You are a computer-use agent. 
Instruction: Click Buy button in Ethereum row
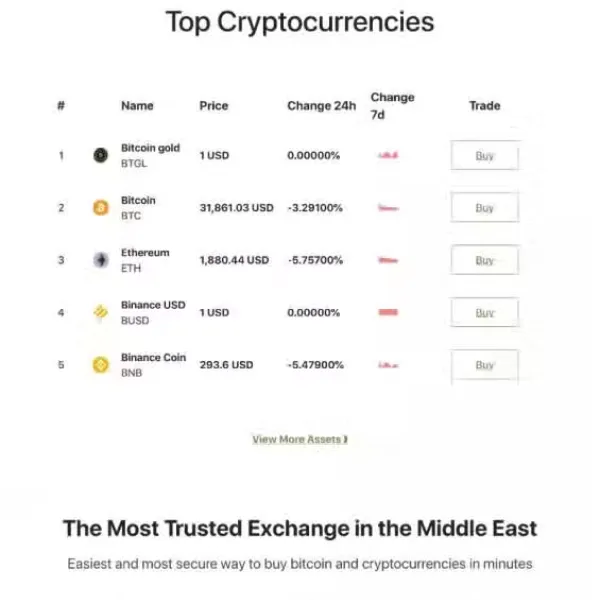click(484, 260)
